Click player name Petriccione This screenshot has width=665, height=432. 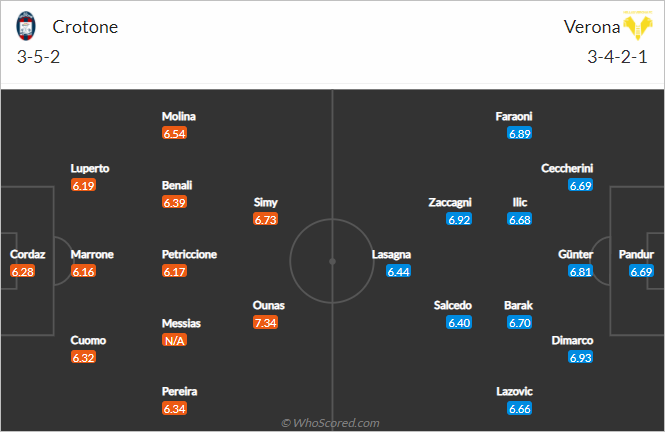point(189,254)
